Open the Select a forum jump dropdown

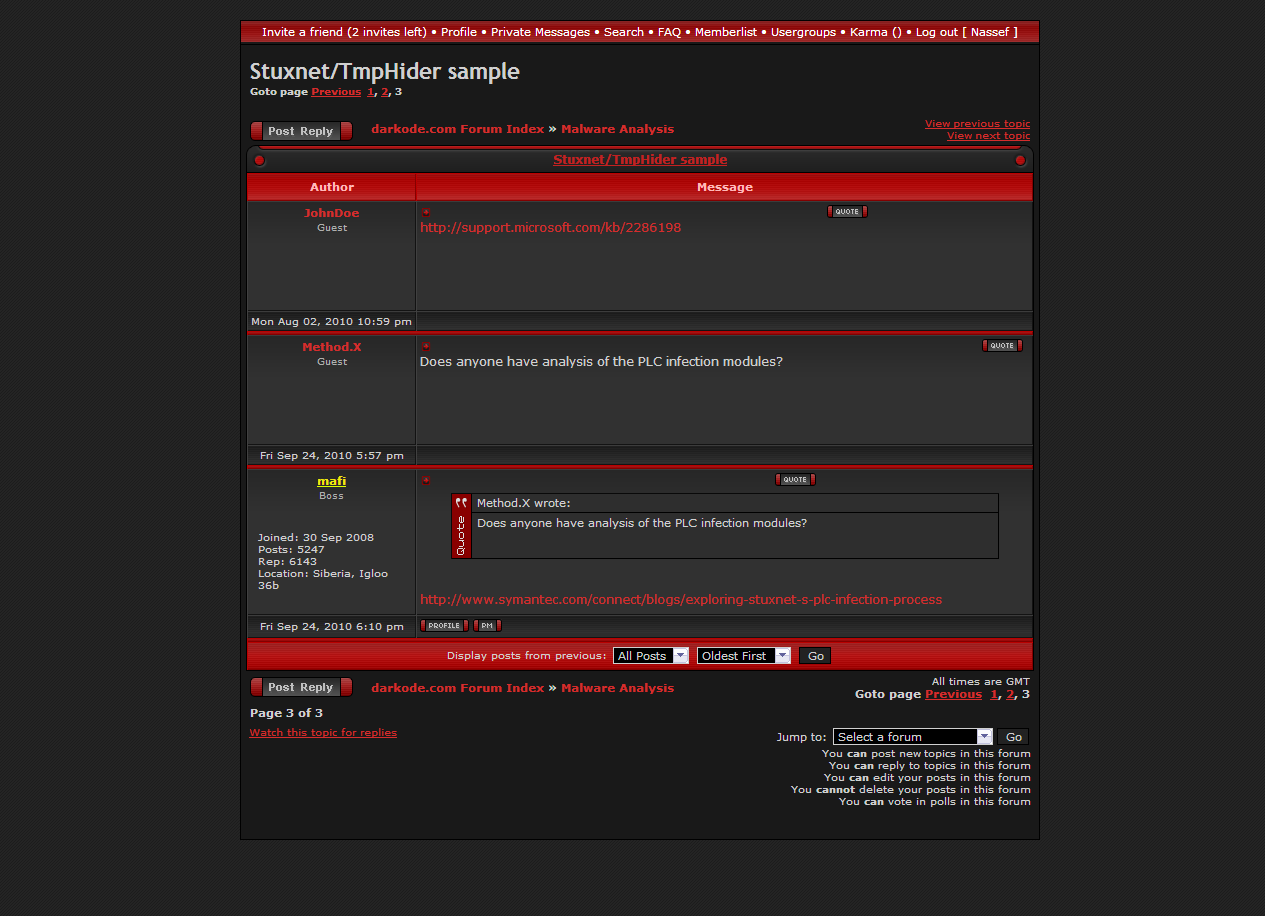click(912, 737)
